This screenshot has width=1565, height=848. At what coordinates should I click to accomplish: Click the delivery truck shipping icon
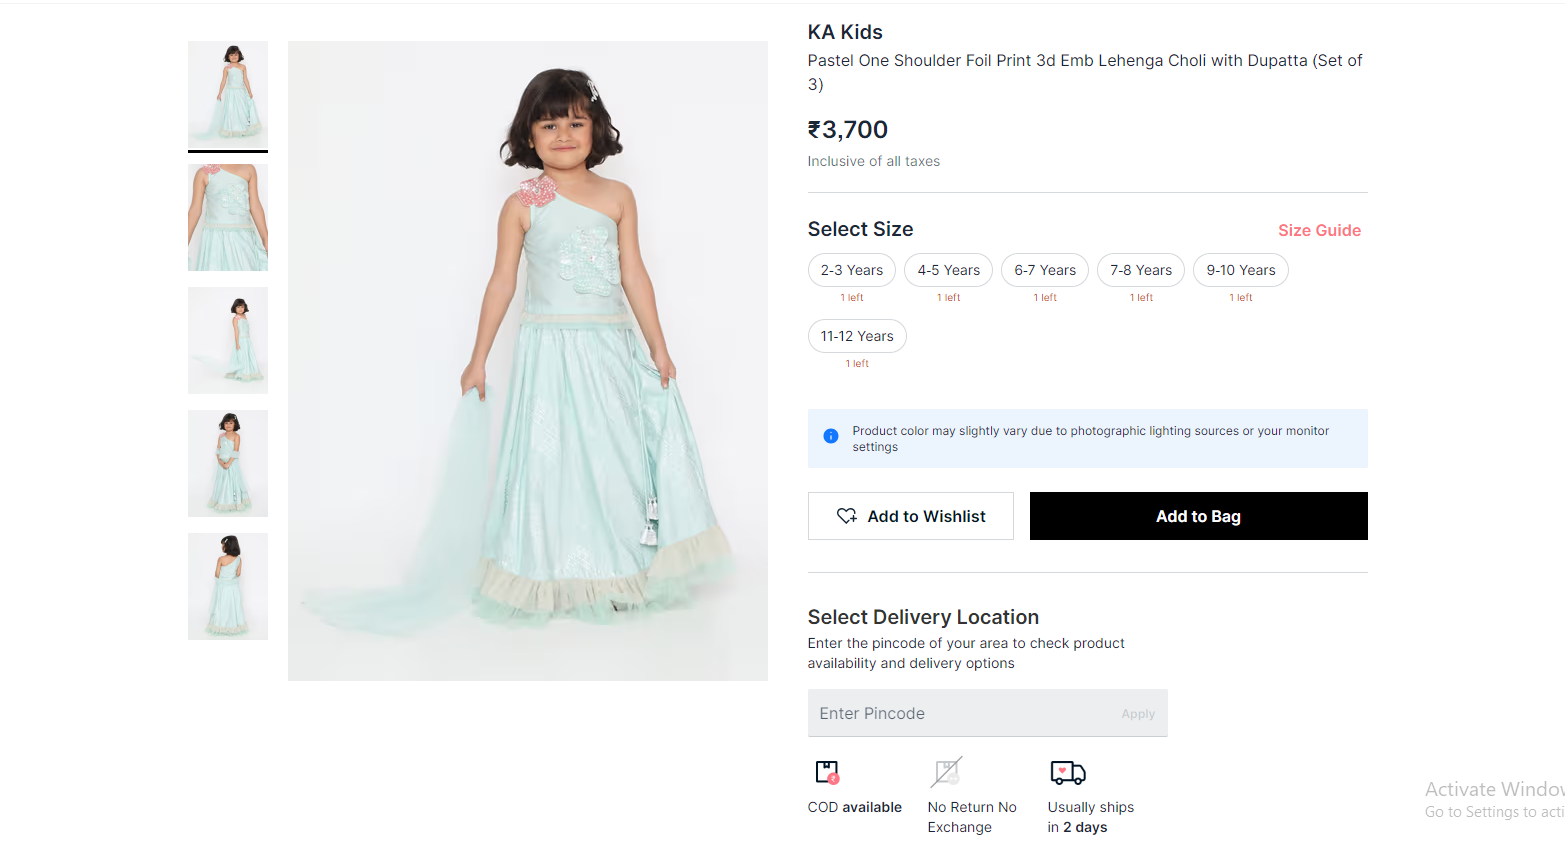point(1068,772)
